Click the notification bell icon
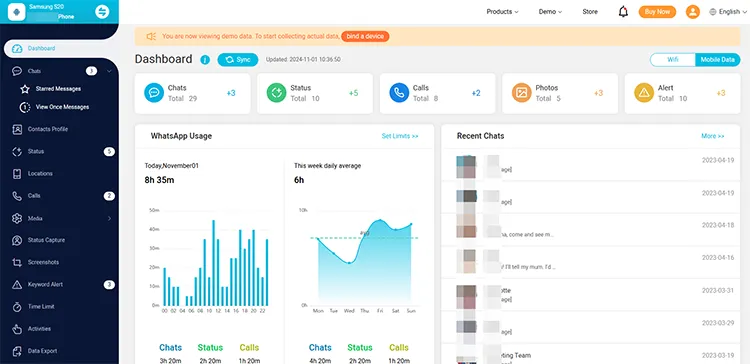The image size is (750, 364). pyautogui.click(x=623, y=12)
